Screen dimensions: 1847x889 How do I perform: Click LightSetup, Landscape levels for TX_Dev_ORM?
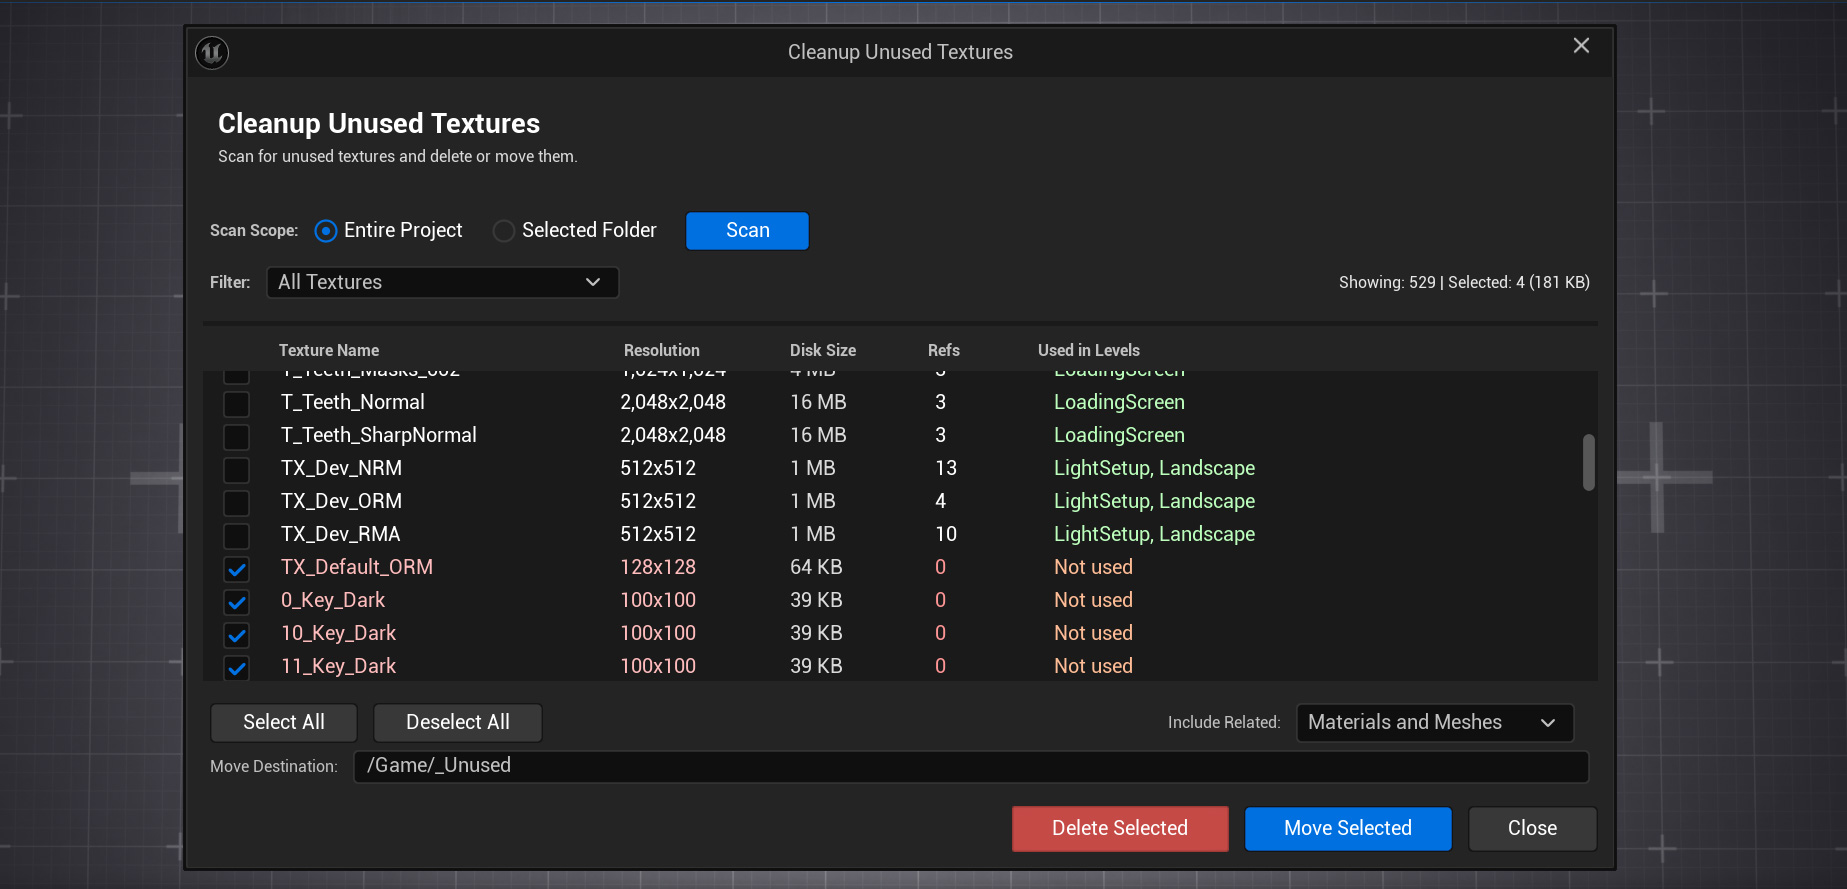pyautogui.click(x=1154, y=501)
